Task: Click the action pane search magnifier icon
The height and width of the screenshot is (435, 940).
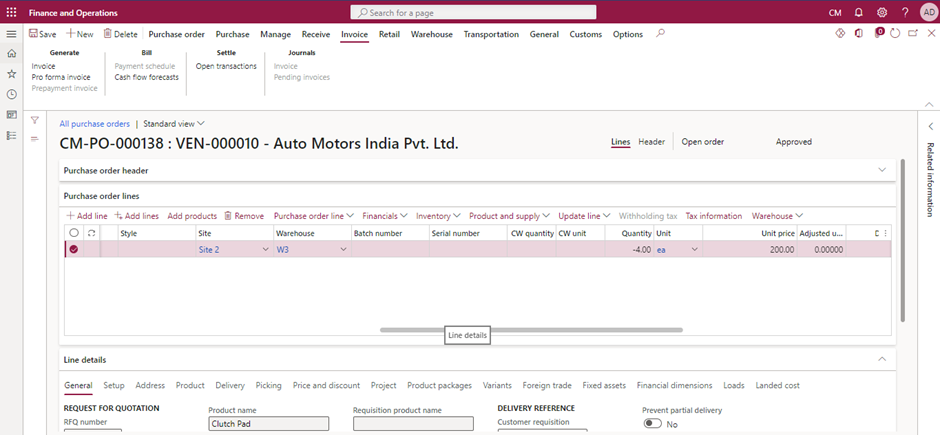Action: 661,34
